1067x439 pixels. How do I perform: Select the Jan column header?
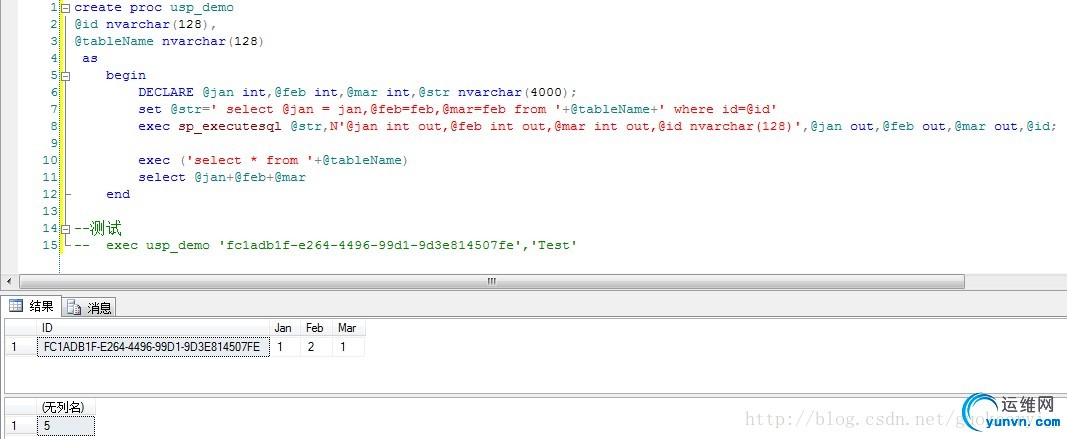click(x=285, y=328)
